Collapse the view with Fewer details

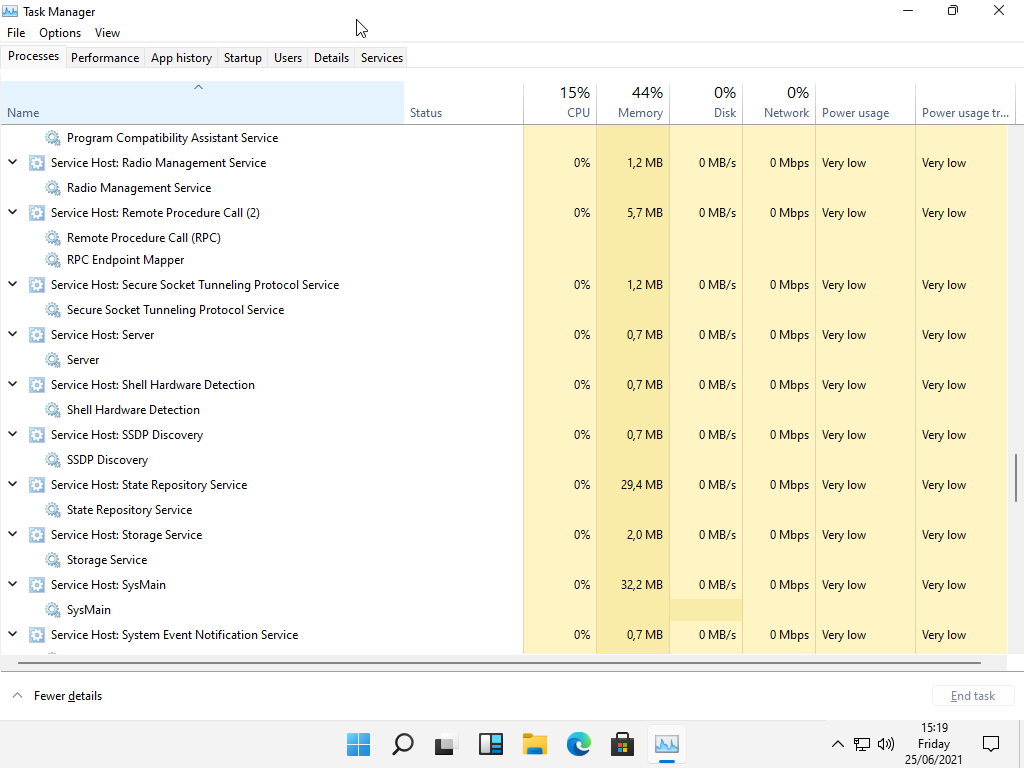point(58,696)
